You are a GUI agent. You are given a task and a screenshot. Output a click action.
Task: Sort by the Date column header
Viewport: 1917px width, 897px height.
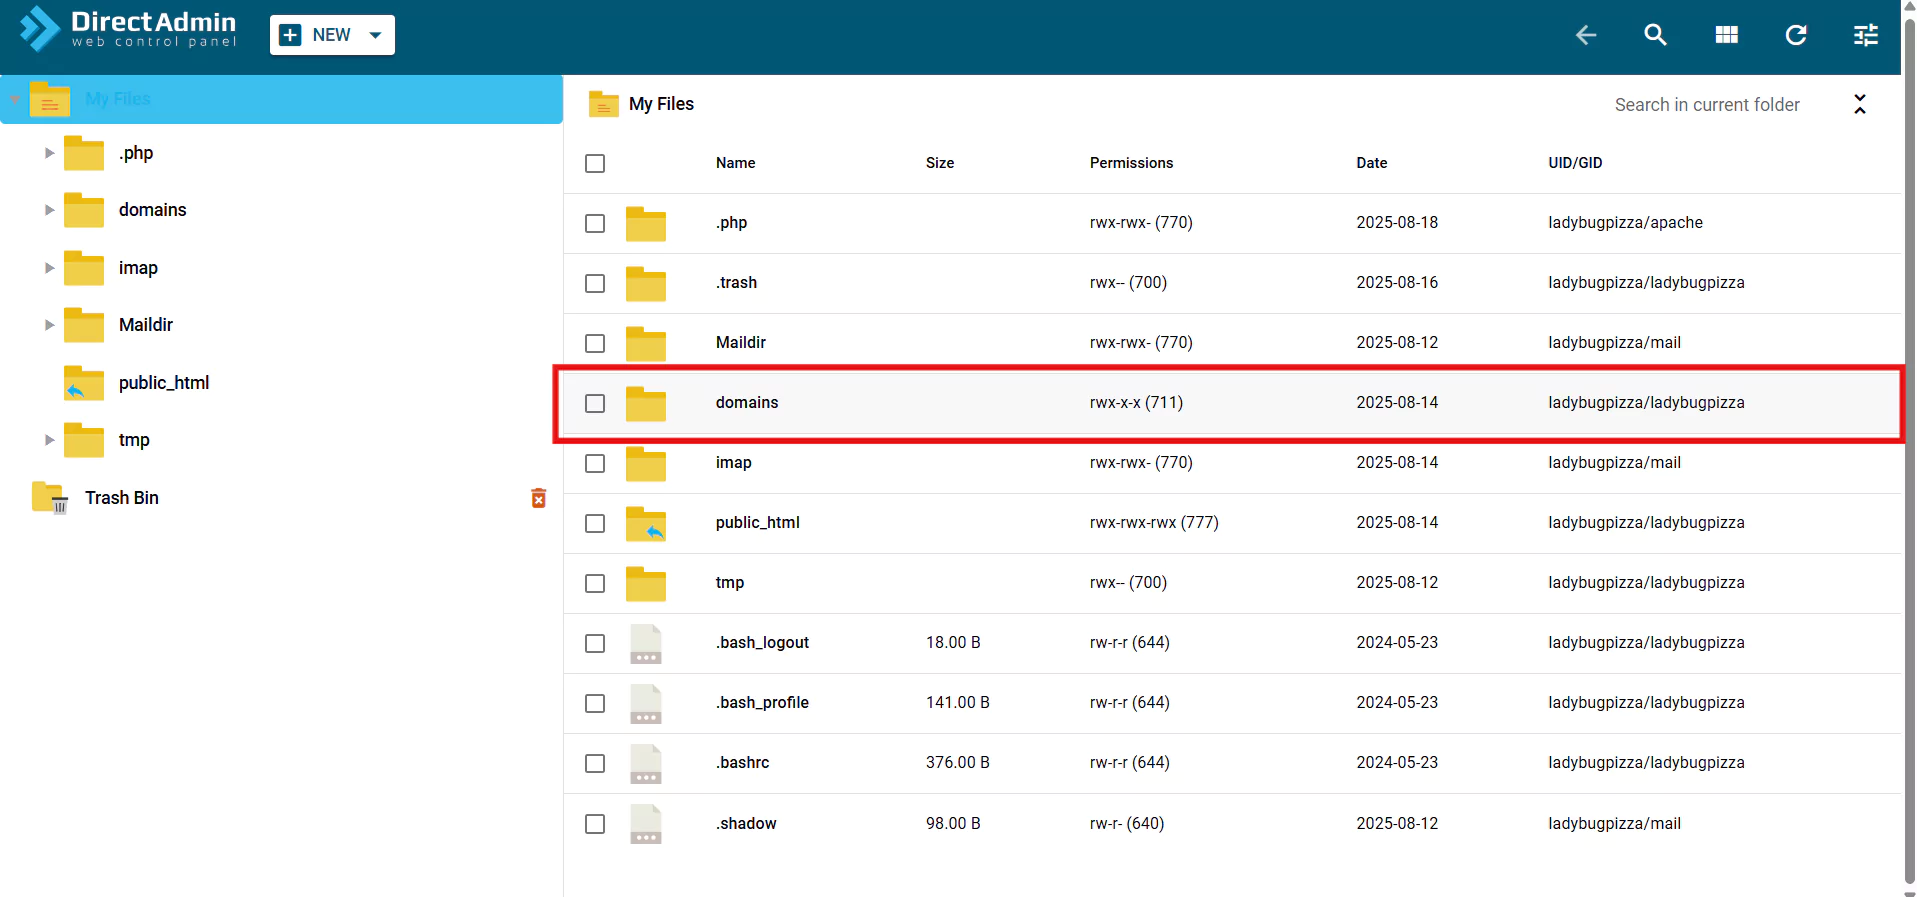(x=1372, y=163)
